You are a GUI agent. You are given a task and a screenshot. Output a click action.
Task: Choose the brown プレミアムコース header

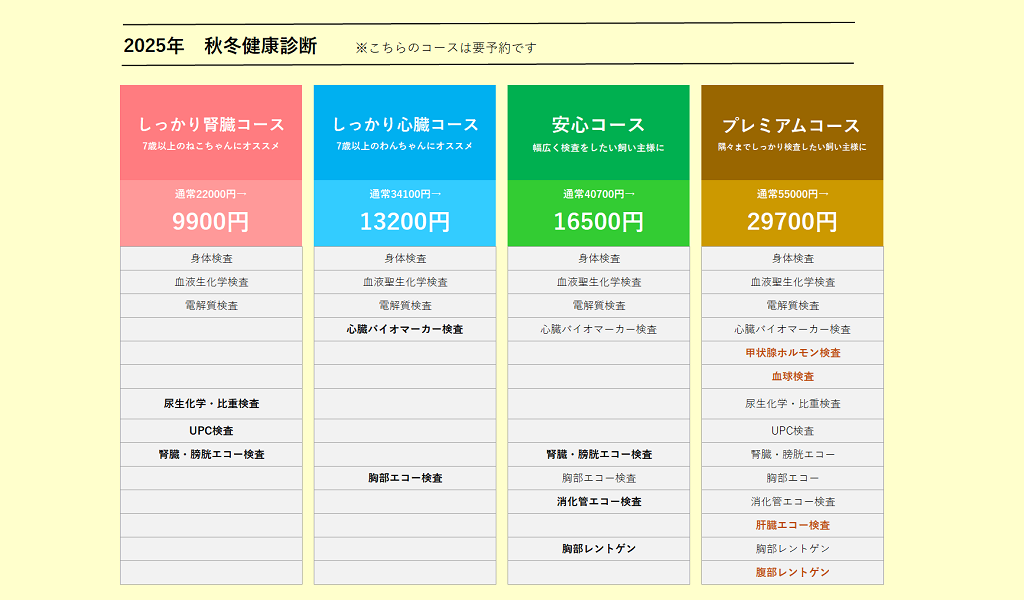792,132
